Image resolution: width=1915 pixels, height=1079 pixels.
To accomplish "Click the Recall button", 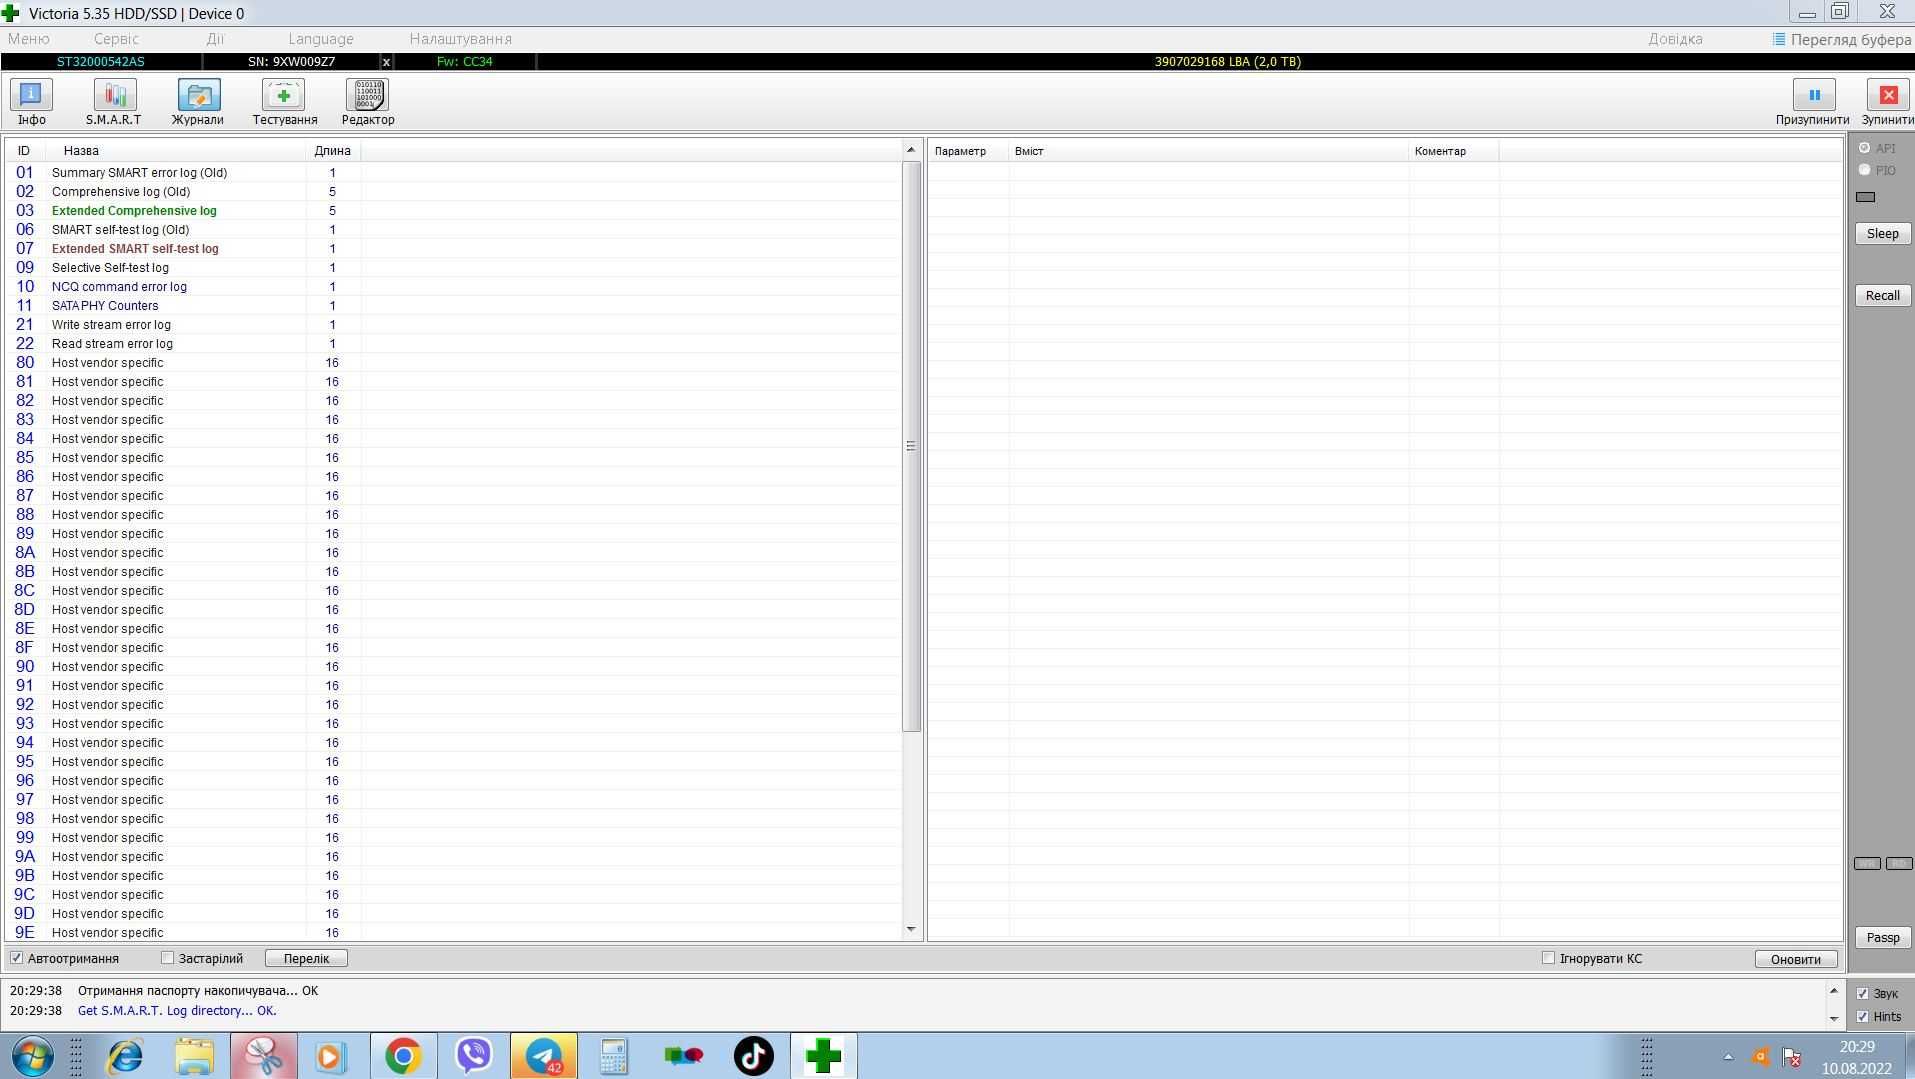I will click(x=1883, y=296).
